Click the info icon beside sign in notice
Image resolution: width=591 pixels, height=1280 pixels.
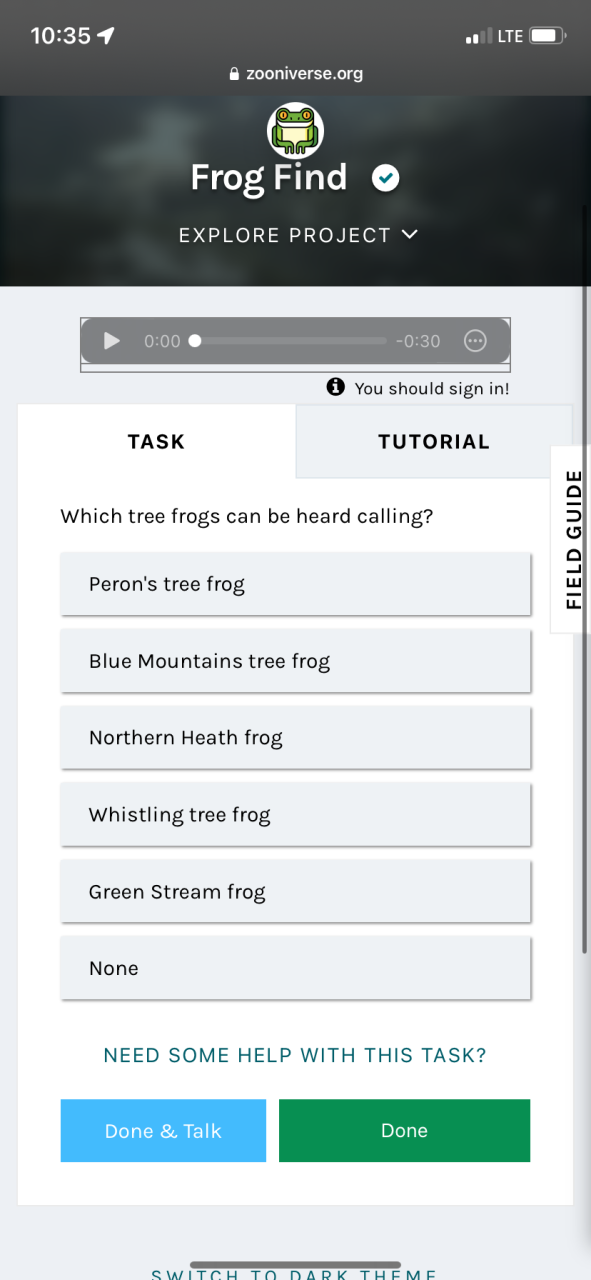tap(336, 387)
